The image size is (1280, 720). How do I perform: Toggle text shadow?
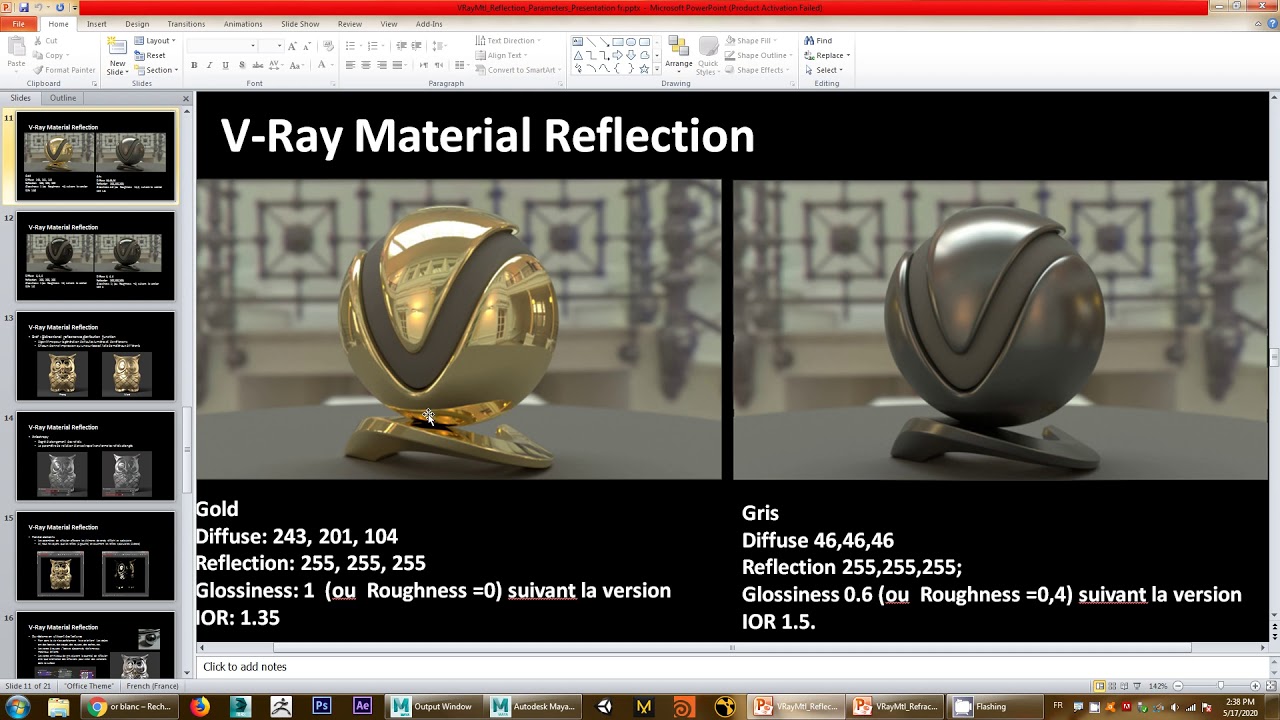pyautogui.click(x=241, y=65)
